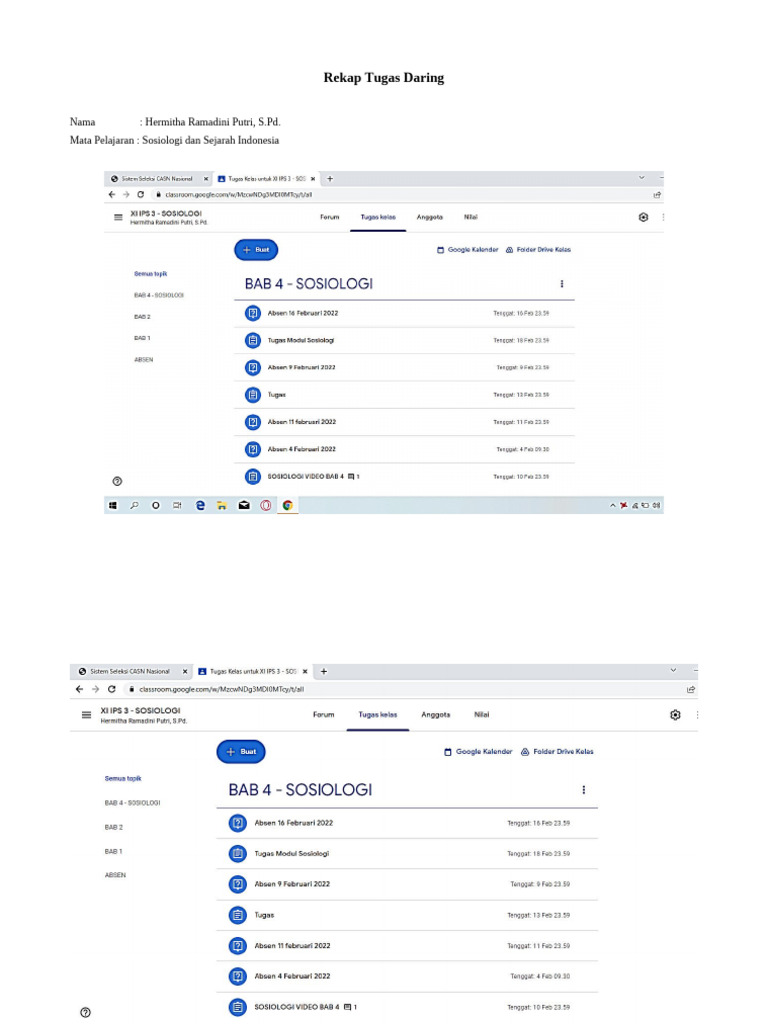Open the Mail app on taskbar

(244, 505)
